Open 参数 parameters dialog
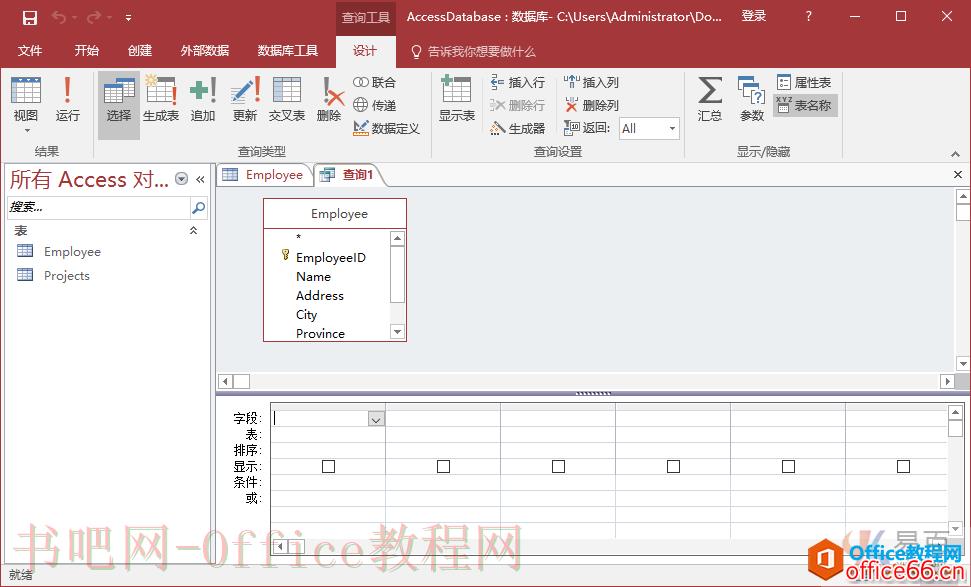The height and width of the screenshot is (587, 971). [752, 99]
